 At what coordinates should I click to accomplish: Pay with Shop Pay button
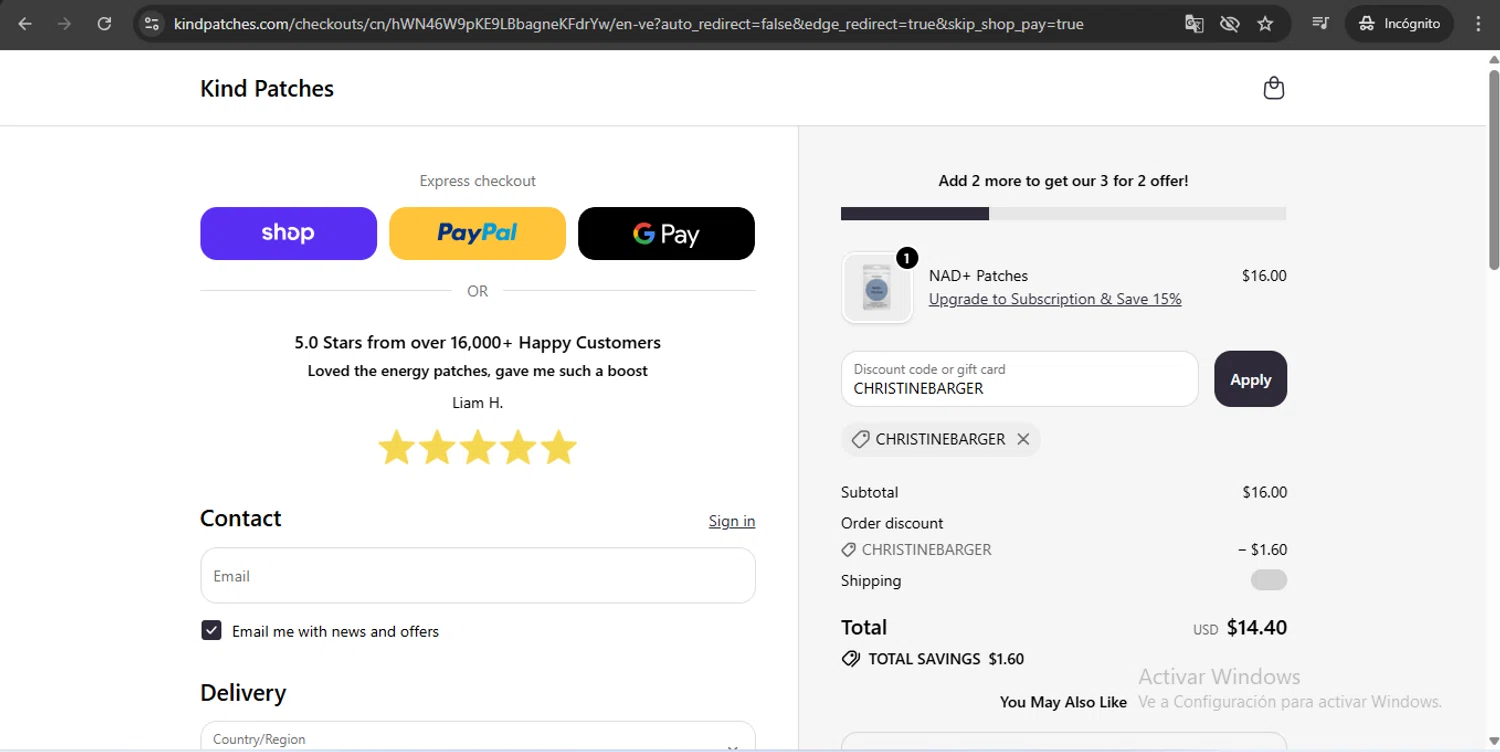tap(288, 233)
